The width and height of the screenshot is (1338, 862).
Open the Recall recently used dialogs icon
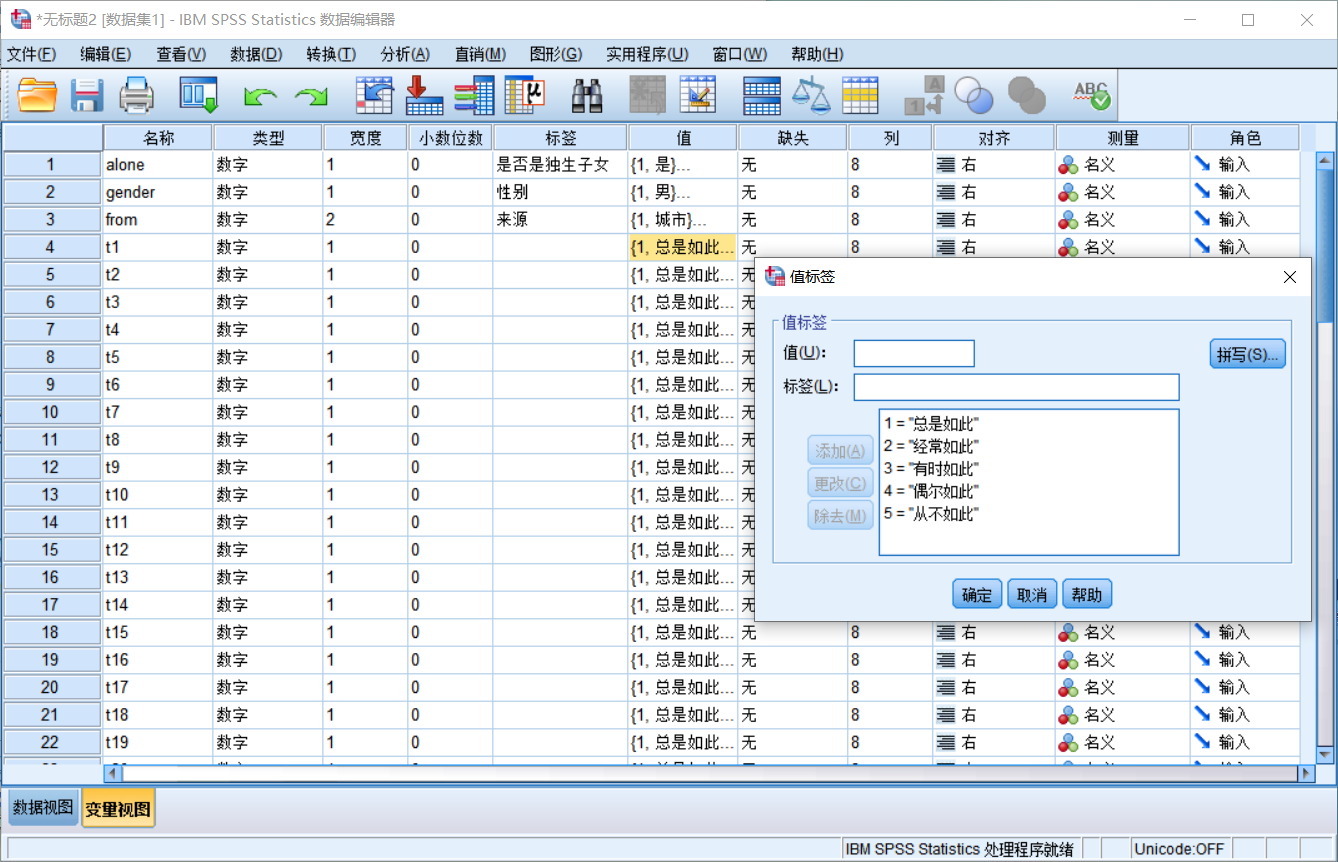199,95
